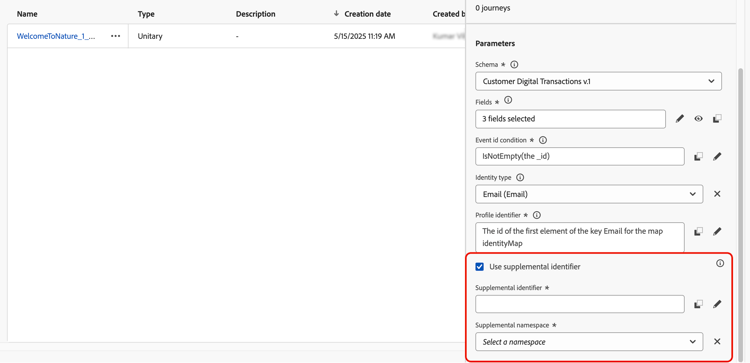Expand Identity type Email dropdown
This screenshot has height=363, width=750.
589,194
